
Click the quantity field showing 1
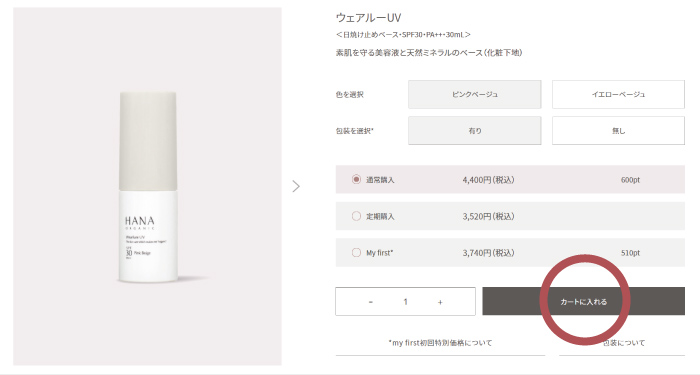(x=405, y=302)
